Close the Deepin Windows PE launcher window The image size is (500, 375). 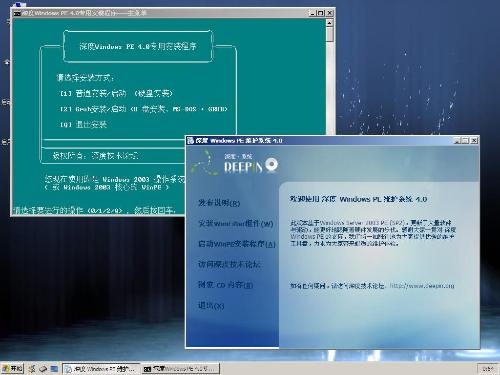474,141
